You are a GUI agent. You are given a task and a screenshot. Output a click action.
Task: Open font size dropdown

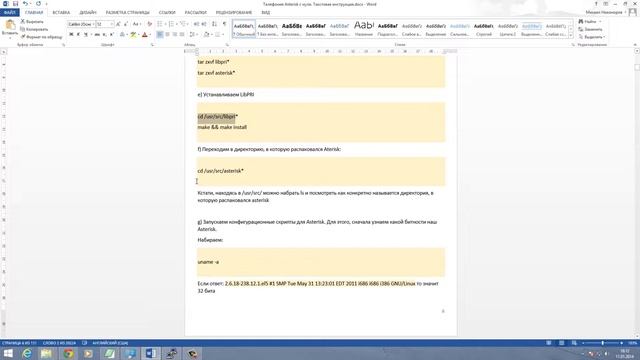coord(111,24)
